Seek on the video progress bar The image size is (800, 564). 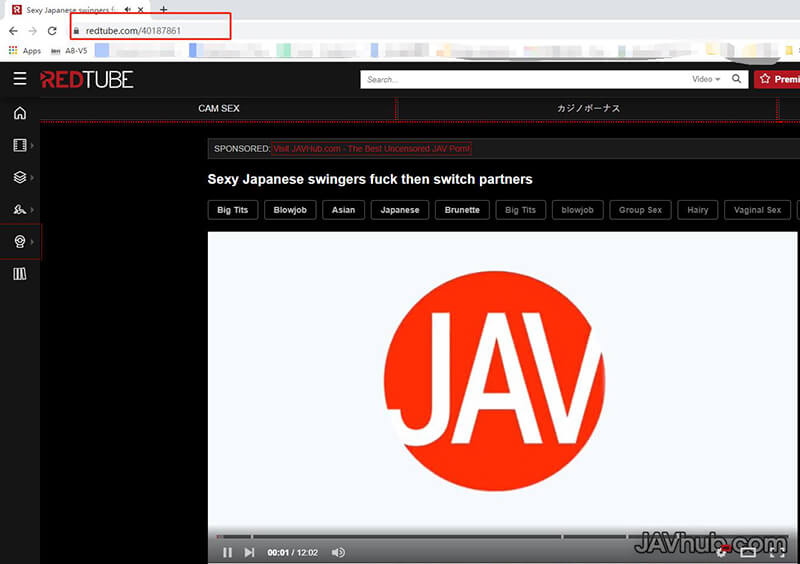[x=503, y=536]
